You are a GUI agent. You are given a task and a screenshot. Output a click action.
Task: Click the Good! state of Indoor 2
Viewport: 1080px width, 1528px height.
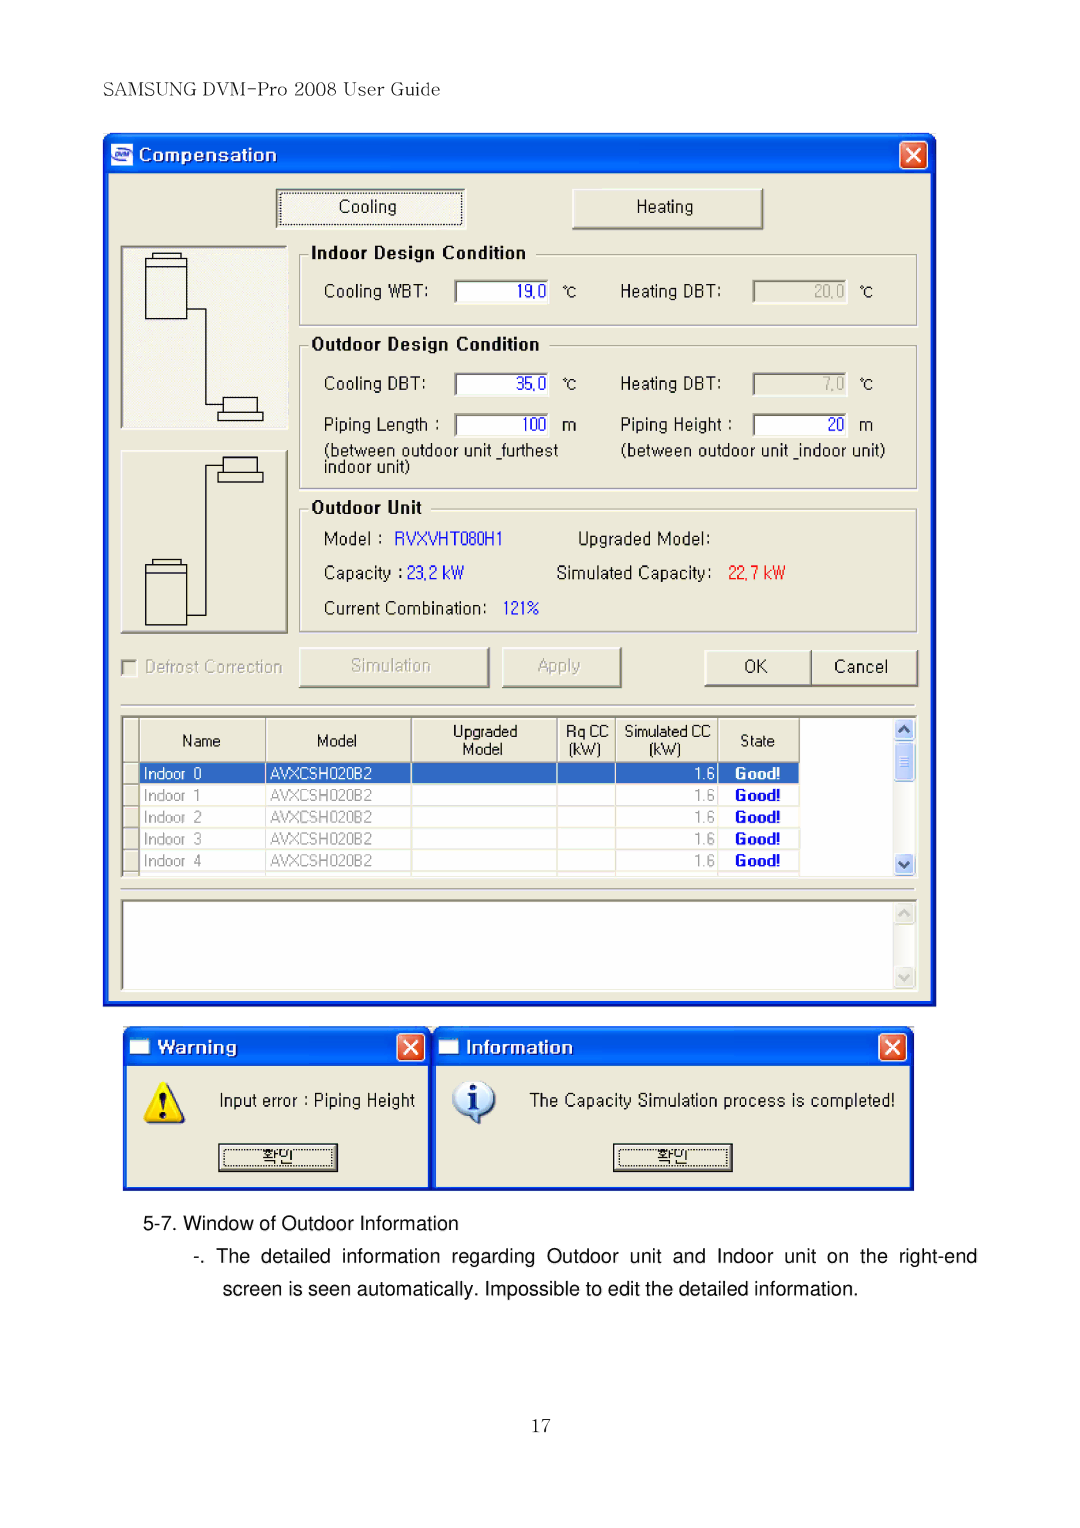758,817
